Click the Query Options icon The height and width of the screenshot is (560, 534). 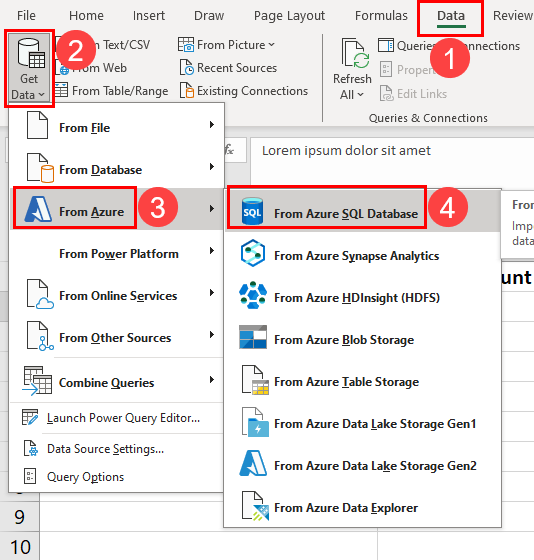click(30, 476)
